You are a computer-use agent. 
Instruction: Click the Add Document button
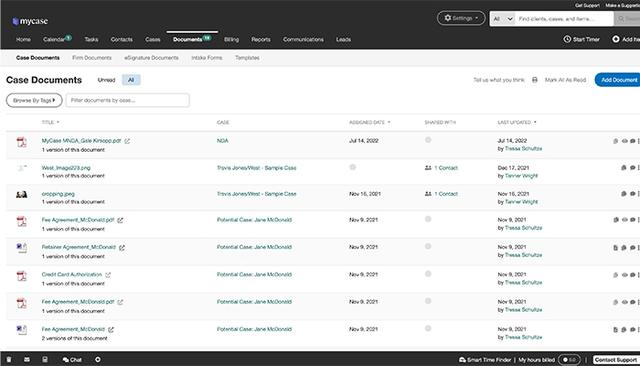(x=618, y=80)
